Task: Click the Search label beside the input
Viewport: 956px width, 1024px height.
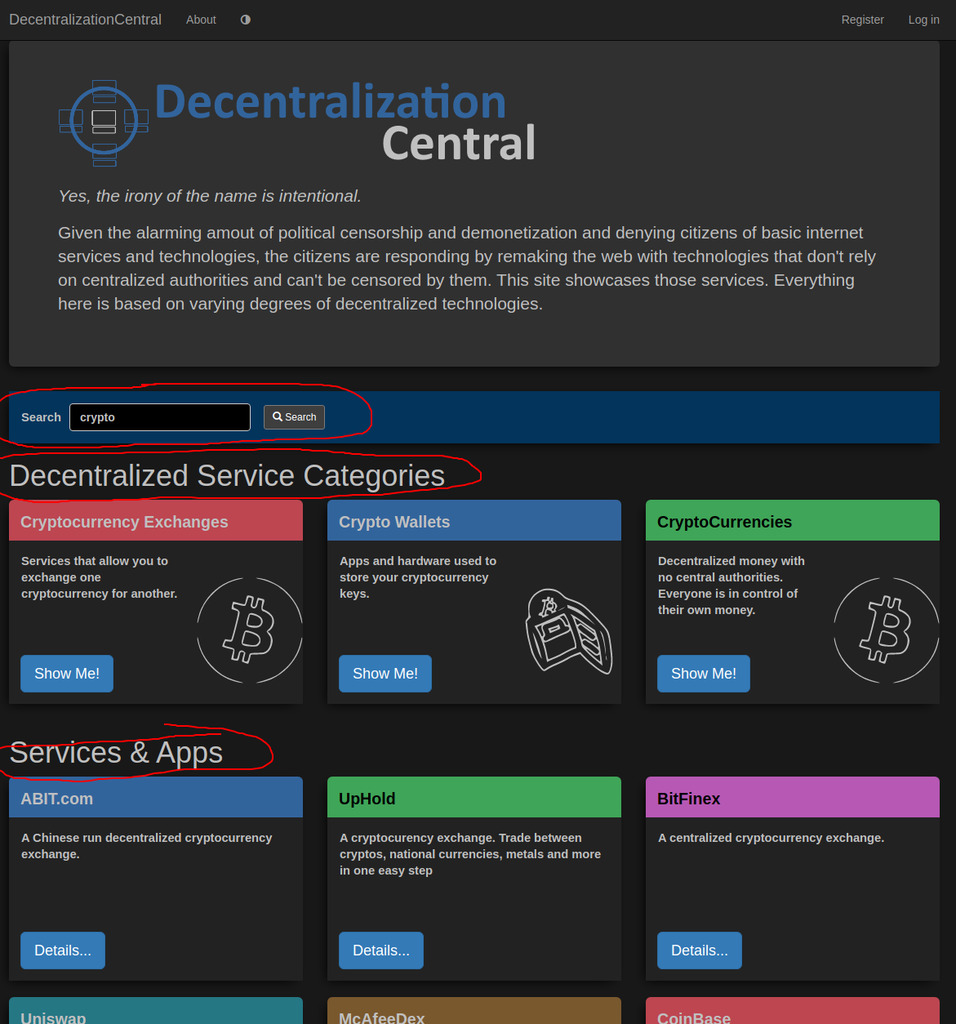Action: [x=41, y=417]
